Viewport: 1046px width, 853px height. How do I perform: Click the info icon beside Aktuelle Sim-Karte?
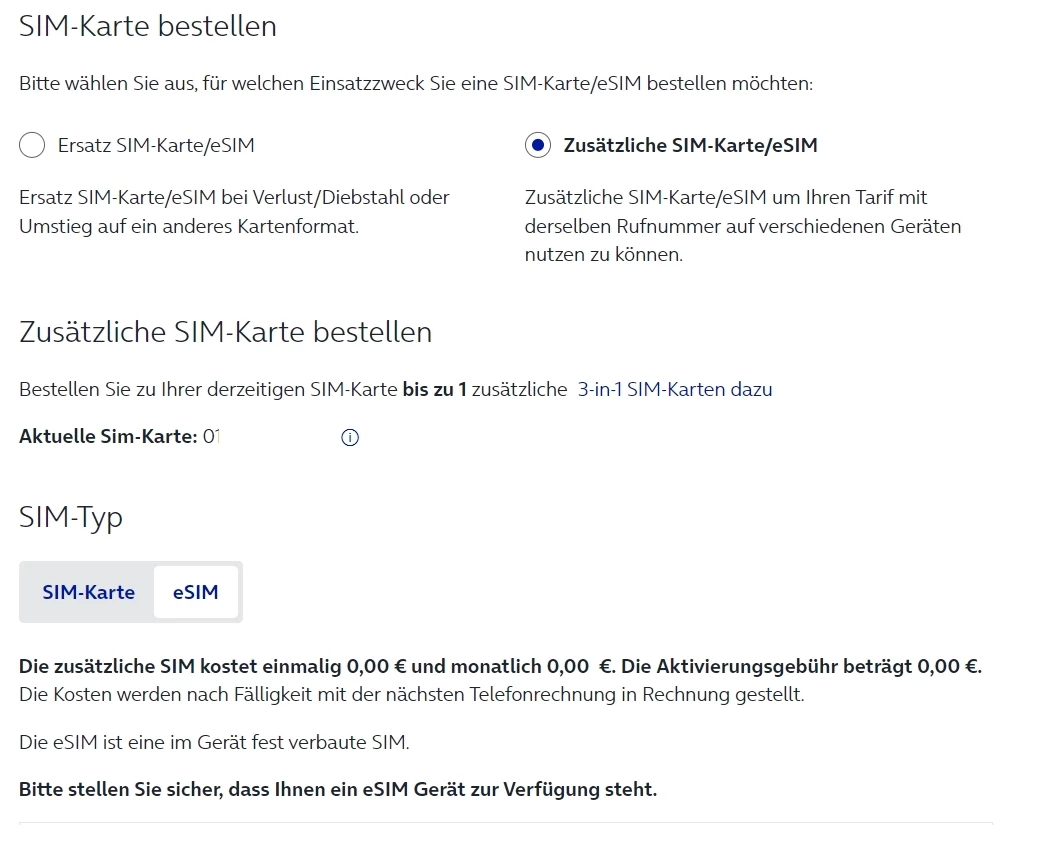(350, 438)
